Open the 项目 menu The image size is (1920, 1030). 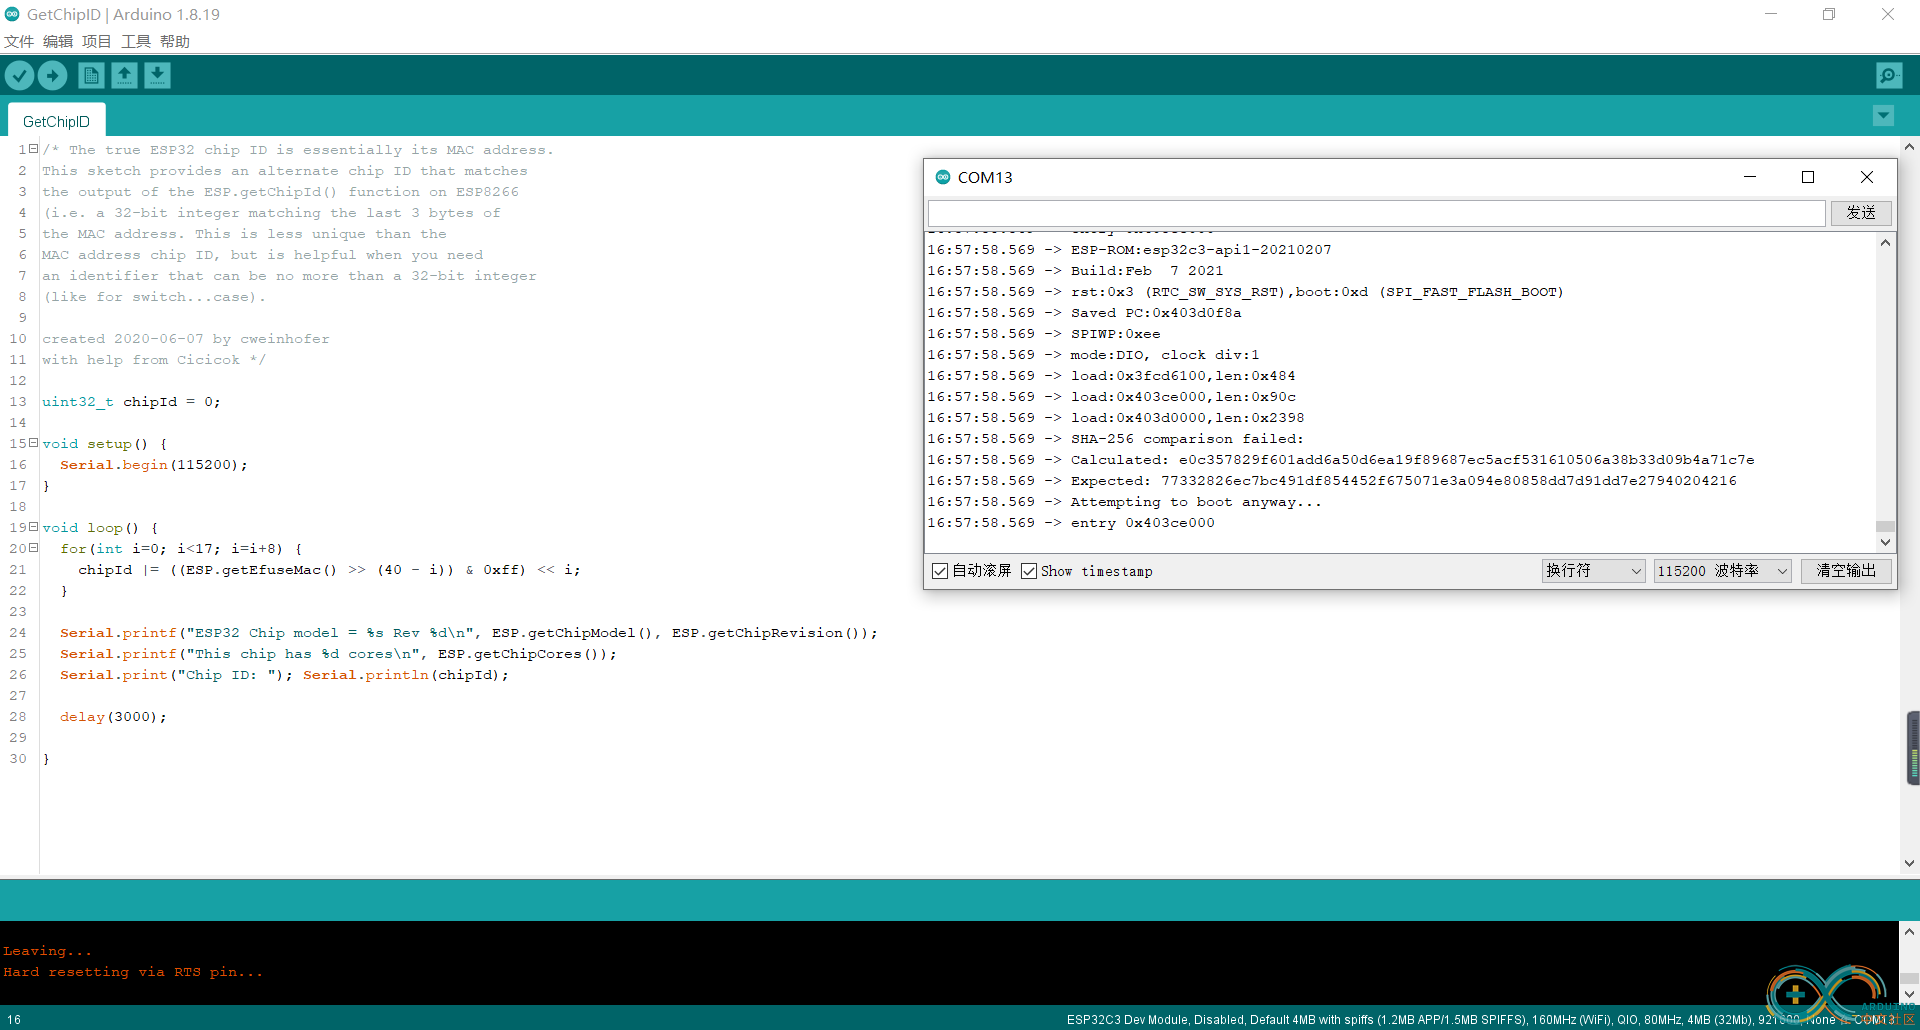(x=97, y=41)
